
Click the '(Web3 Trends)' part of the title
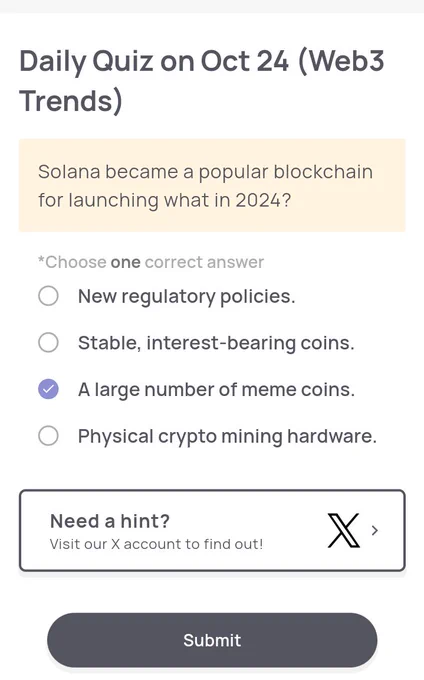click(202, 81)
